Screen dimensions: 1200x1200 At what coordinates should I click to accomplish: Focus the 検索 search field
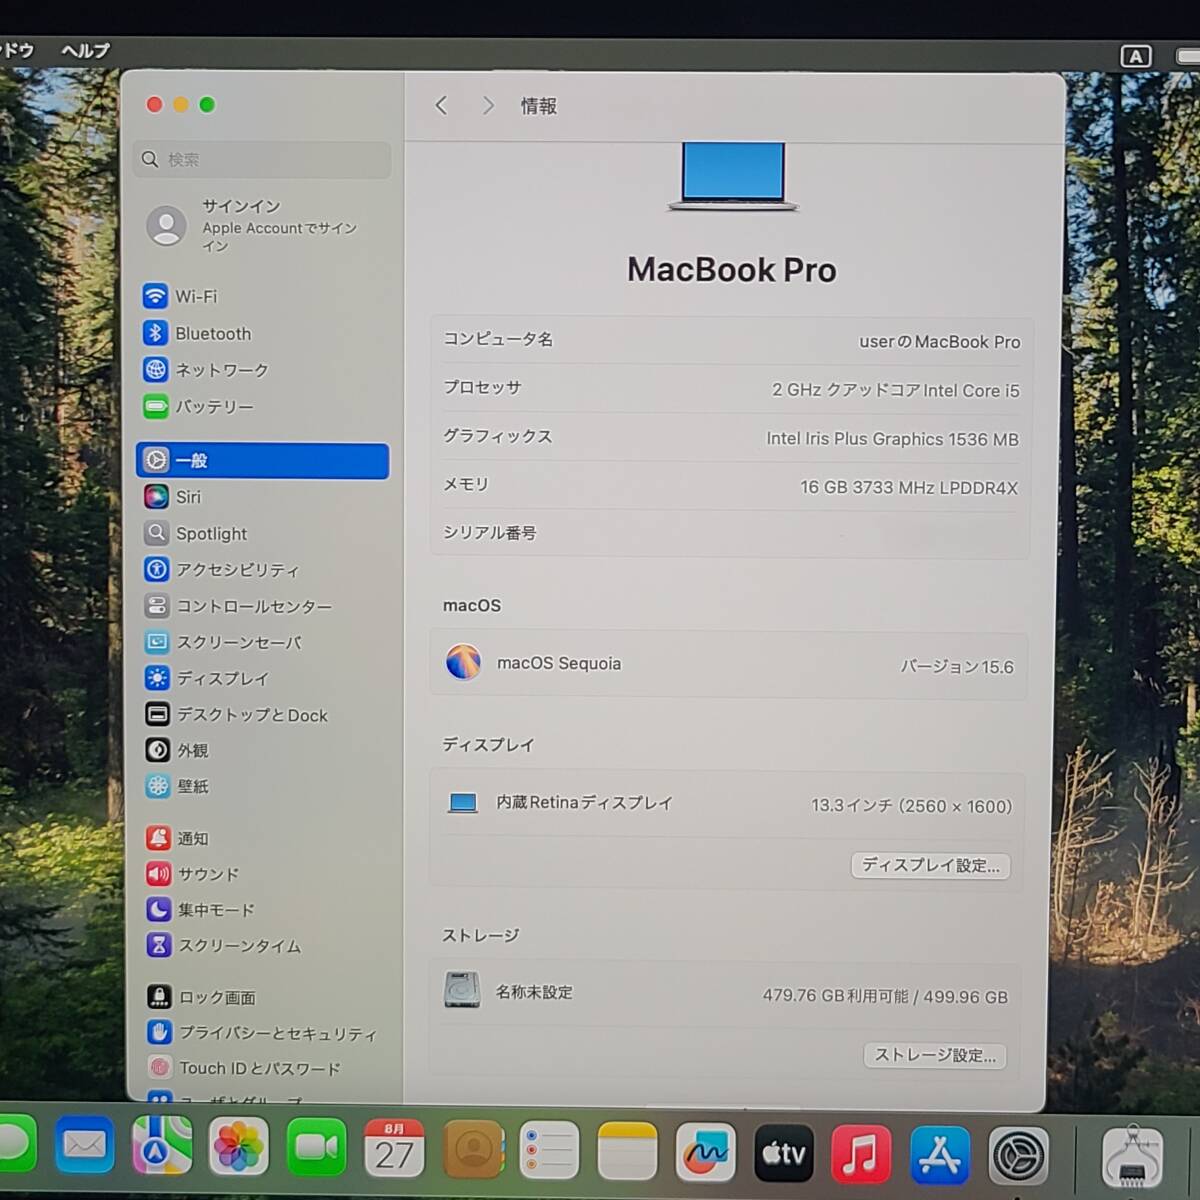coord(262,159)
